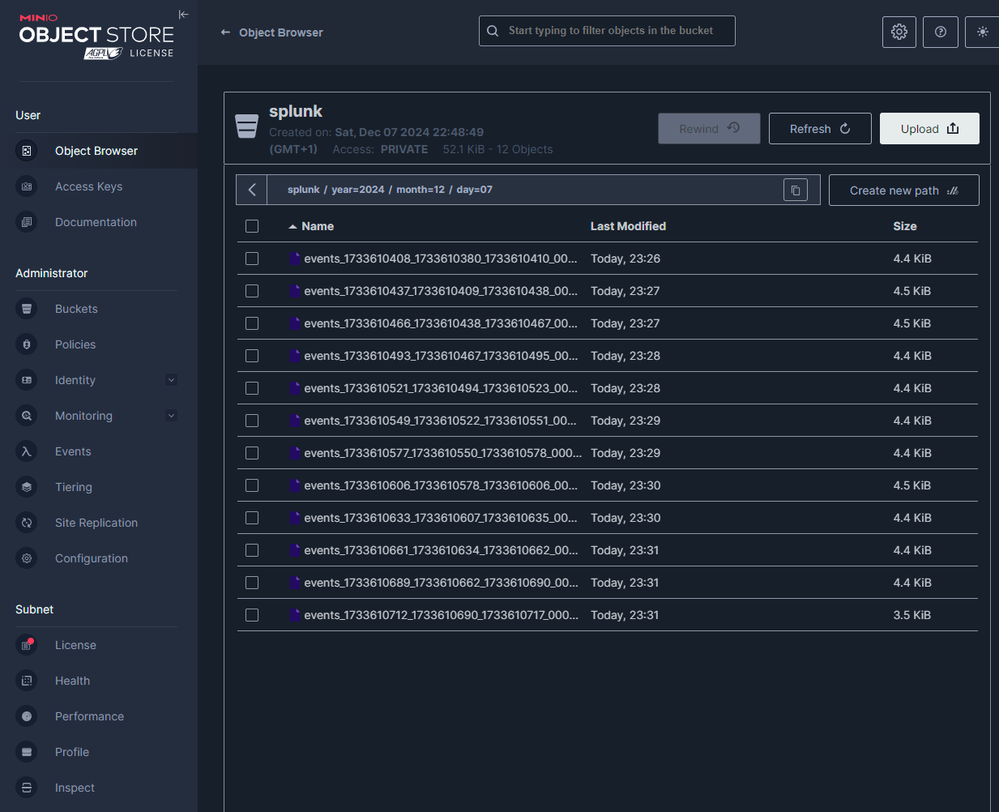Click the Monitoring magnifier icon

27,416
